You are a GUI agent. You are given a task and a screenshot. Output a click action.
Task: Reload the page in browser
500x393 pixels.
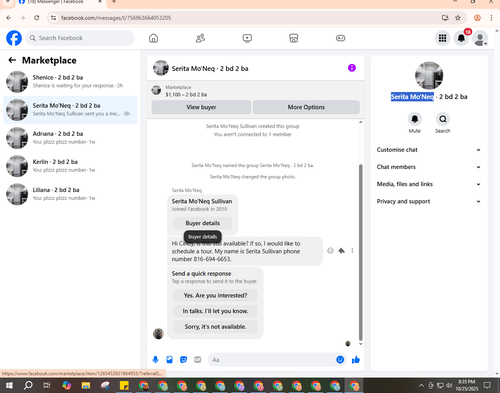(37, 18)
